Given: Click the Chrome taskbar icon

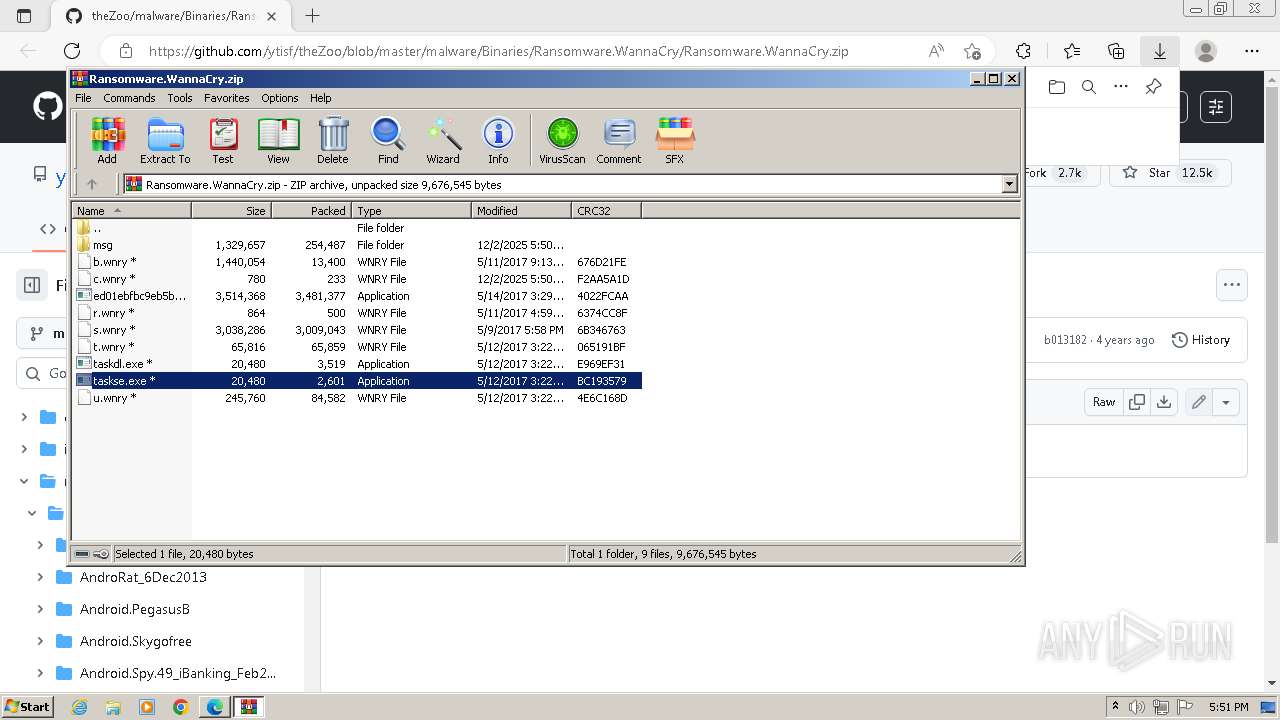Looking at the screenshot, I should pos(180,707).
